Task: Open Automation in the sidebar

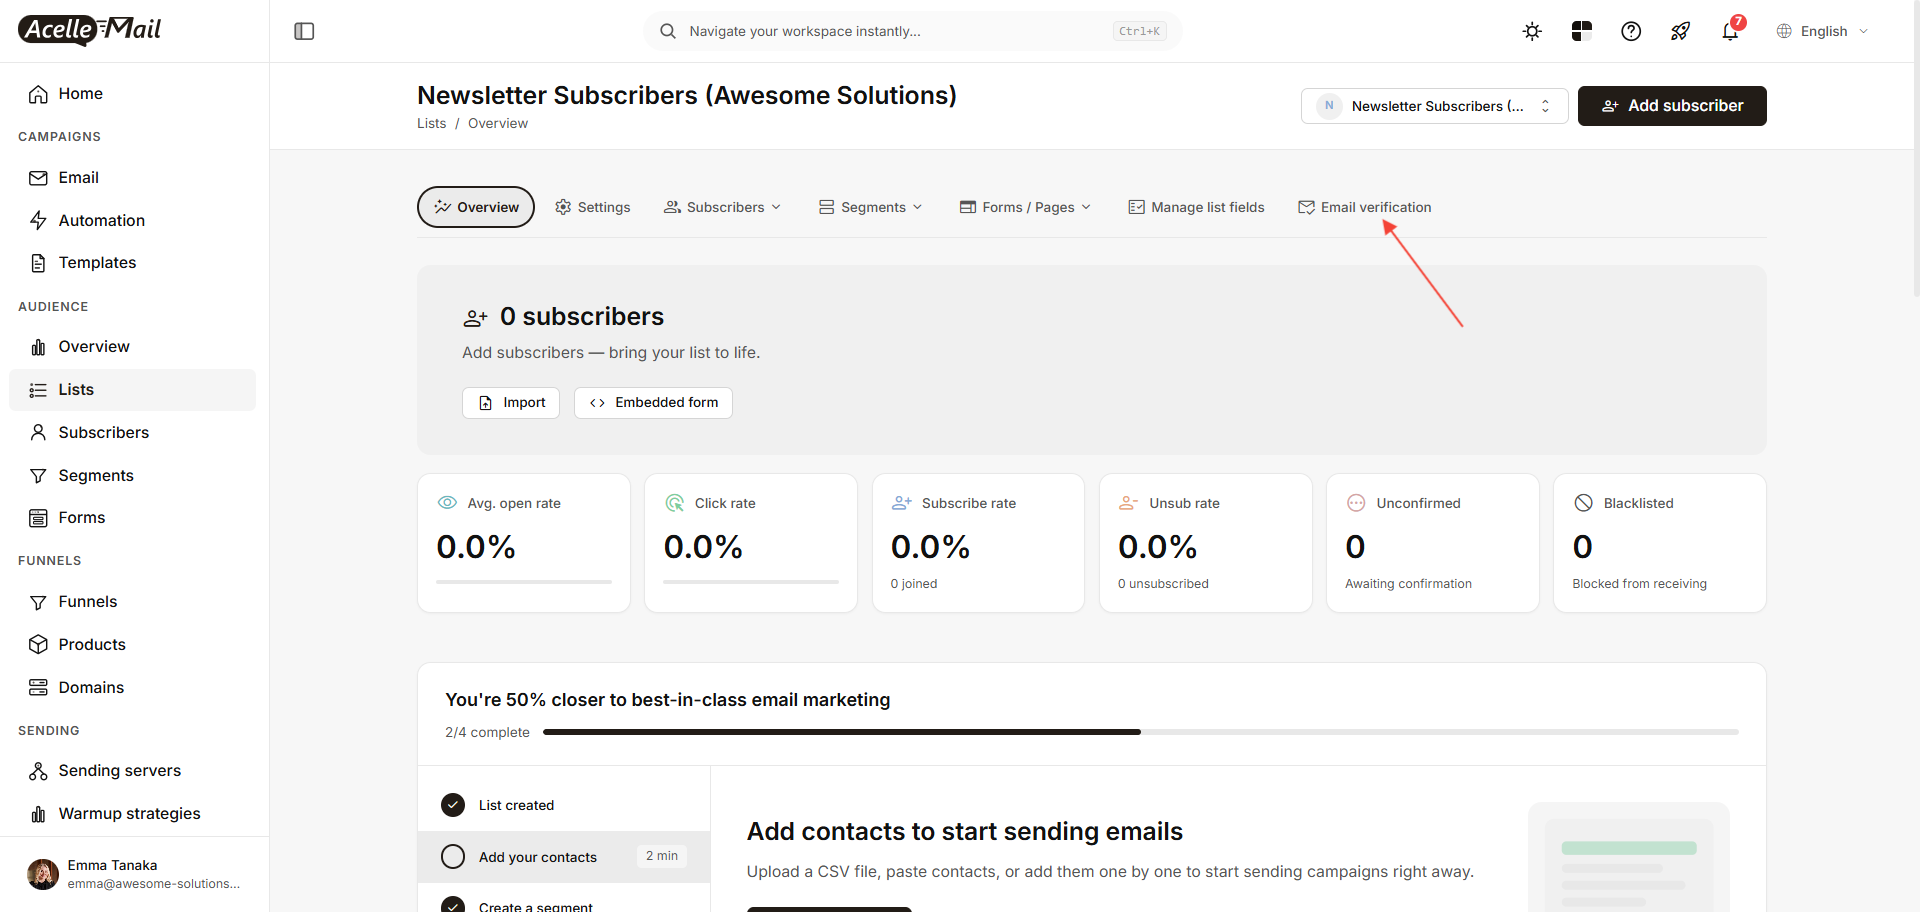Action: [x=132, y=220]
